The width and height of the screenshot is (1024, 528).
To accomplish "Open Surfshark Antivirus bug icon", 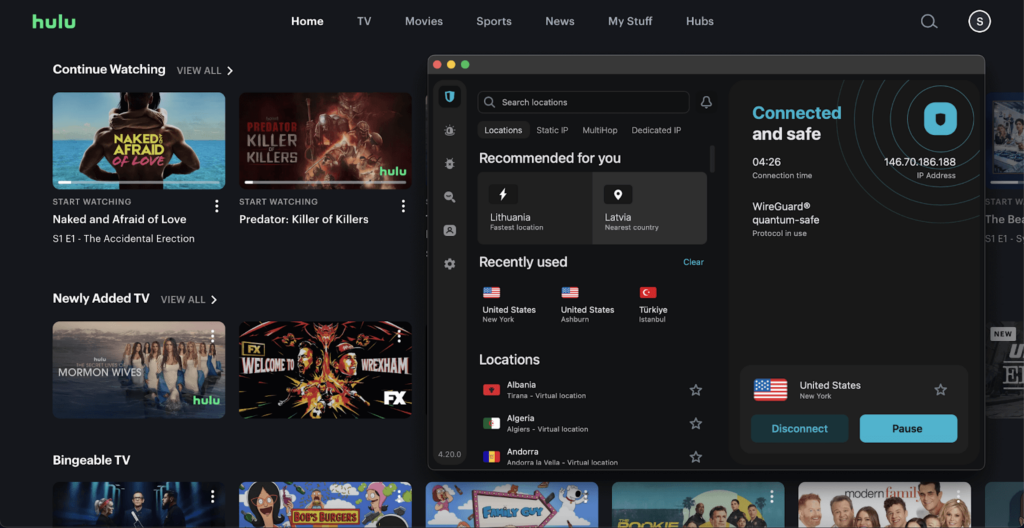I will (x=449, y=164).
